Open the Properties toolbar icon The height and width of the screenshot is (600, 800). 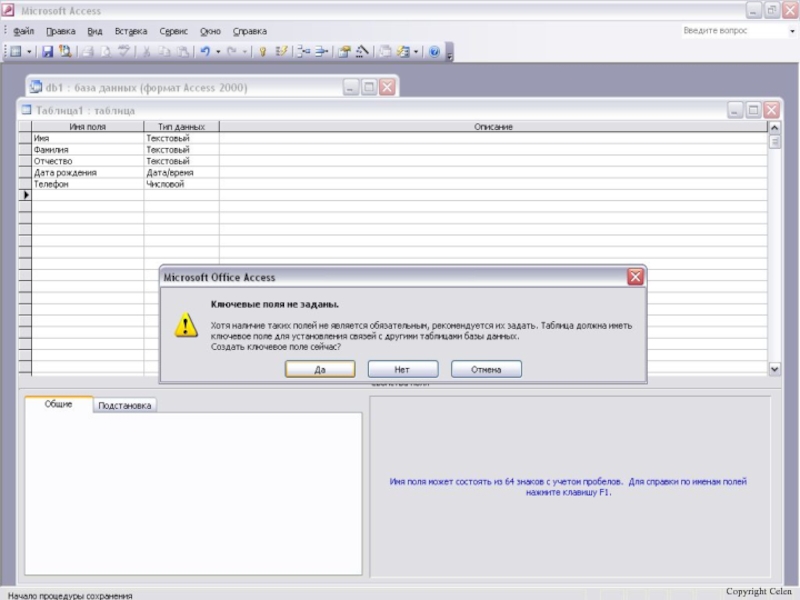[344, 51]
